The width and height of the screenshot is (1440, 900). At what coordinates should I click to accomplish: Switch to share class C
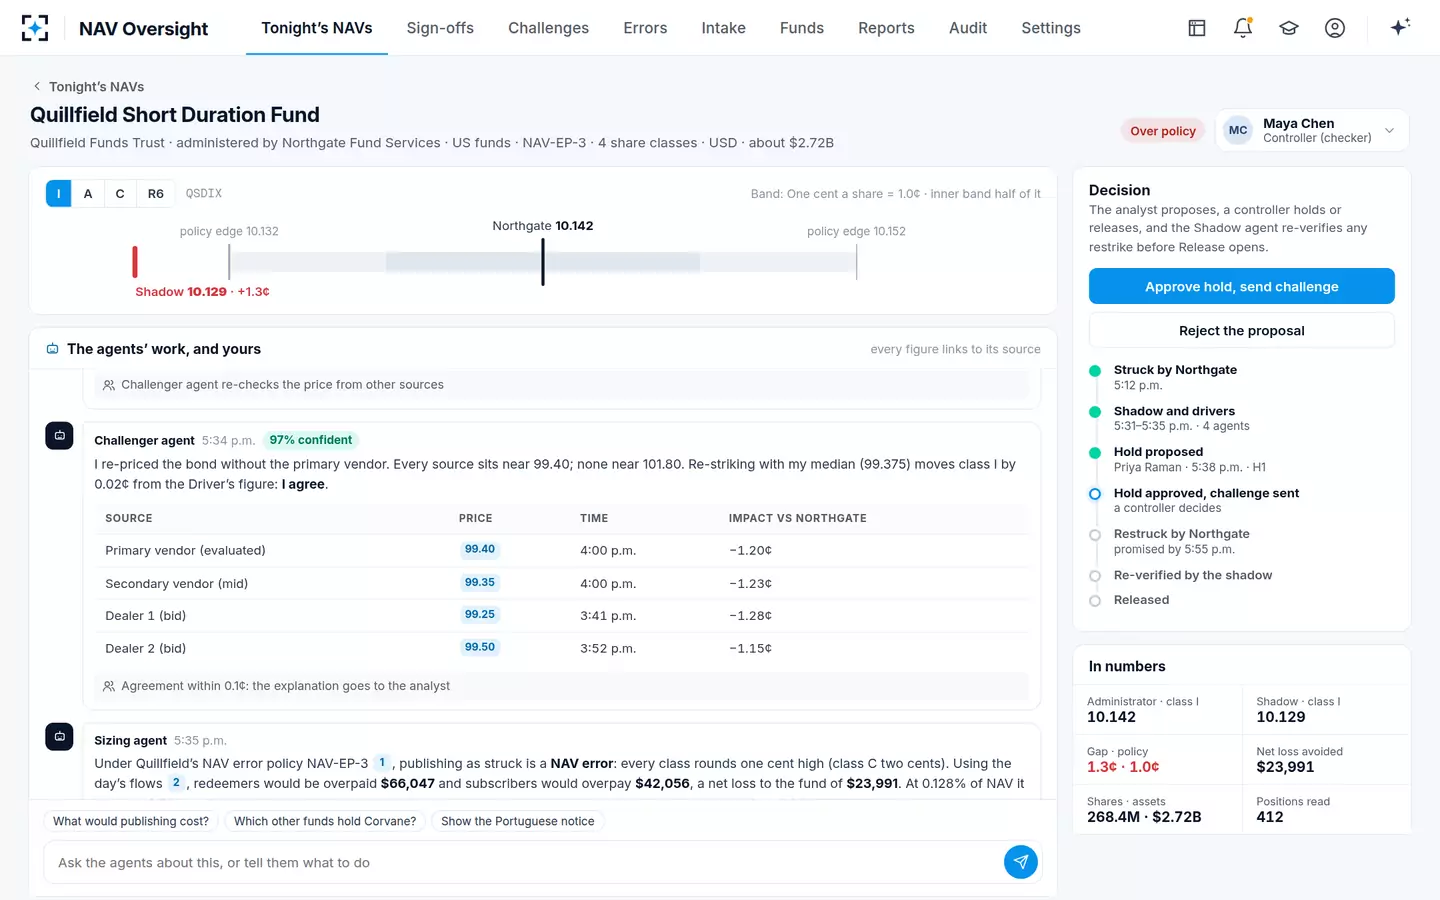pyautogui.click(x=120, y=194)
